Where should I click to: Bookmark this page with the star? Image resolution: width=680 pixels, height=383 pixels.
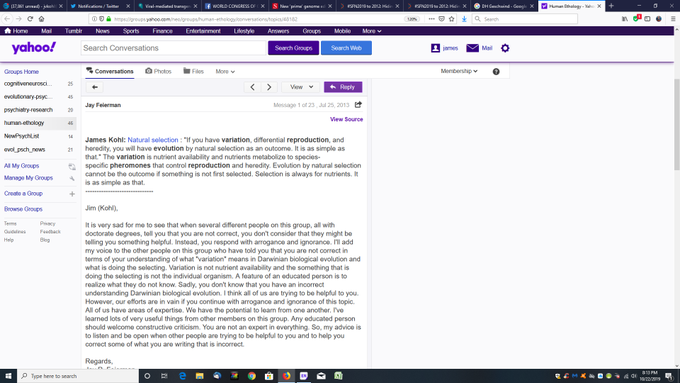pyautogui.click(x=452, y=19)
